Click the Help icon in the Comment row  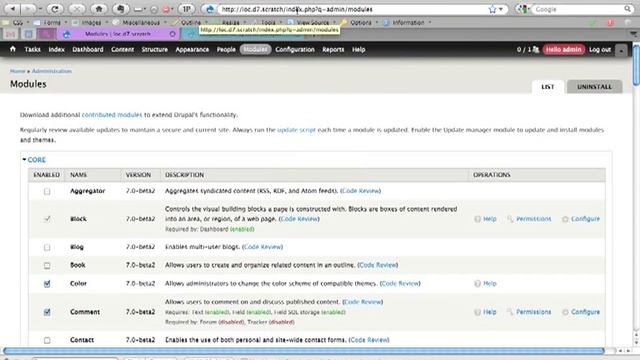(478, 312)
